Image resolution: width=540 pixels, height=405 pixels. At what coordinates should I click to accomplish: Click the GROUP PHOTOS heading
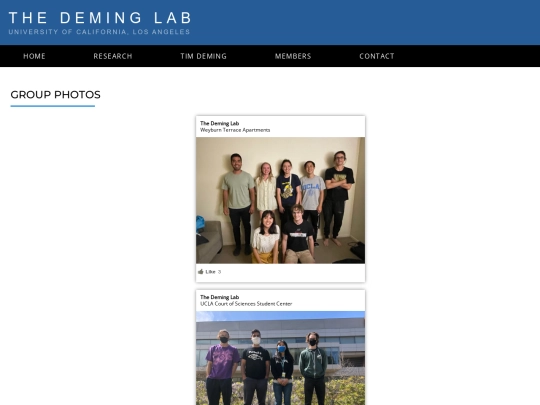55,95
